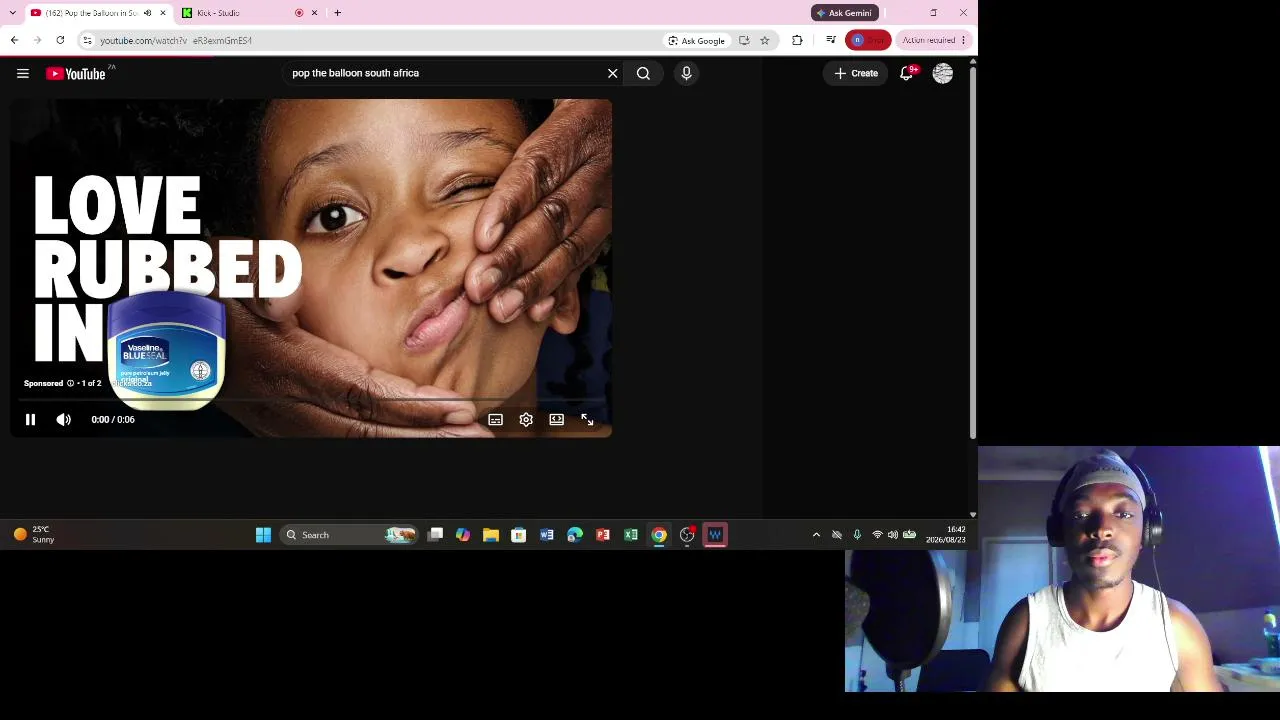
Task: Open OBS Studio from the taskbar
Action: 687,535
